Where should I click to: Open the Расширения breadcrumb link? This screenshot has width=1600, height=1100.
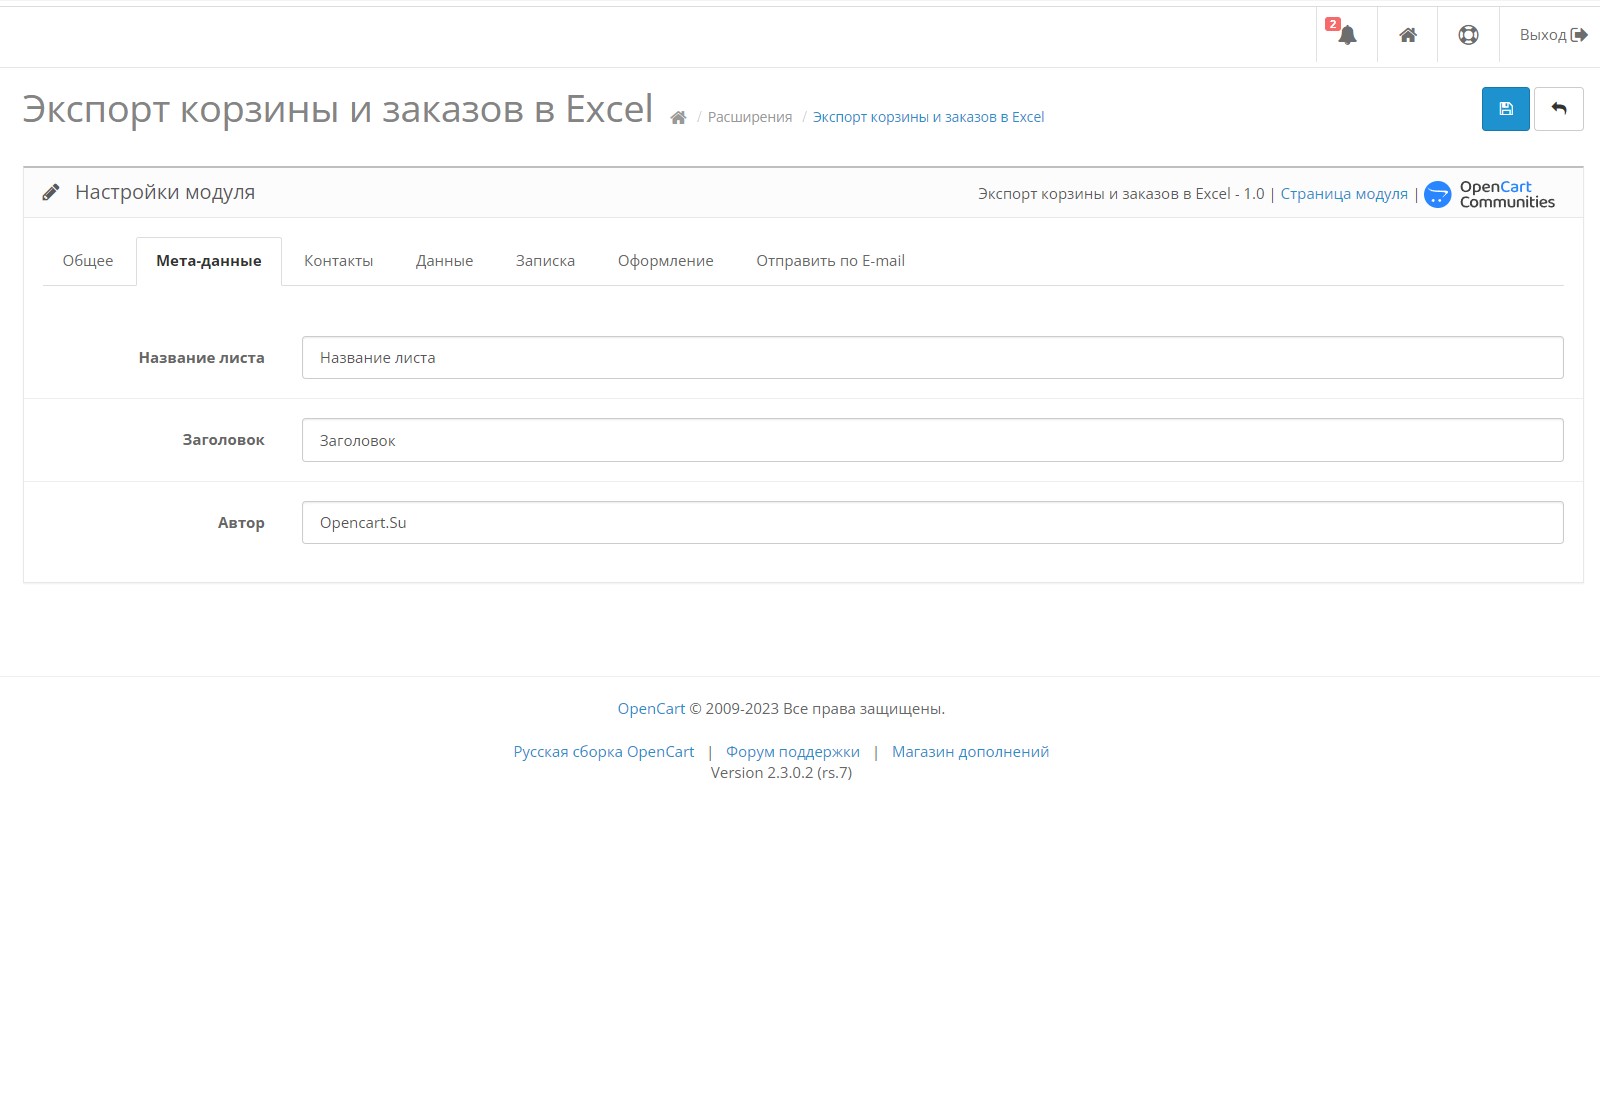click(x=750, y=117)
